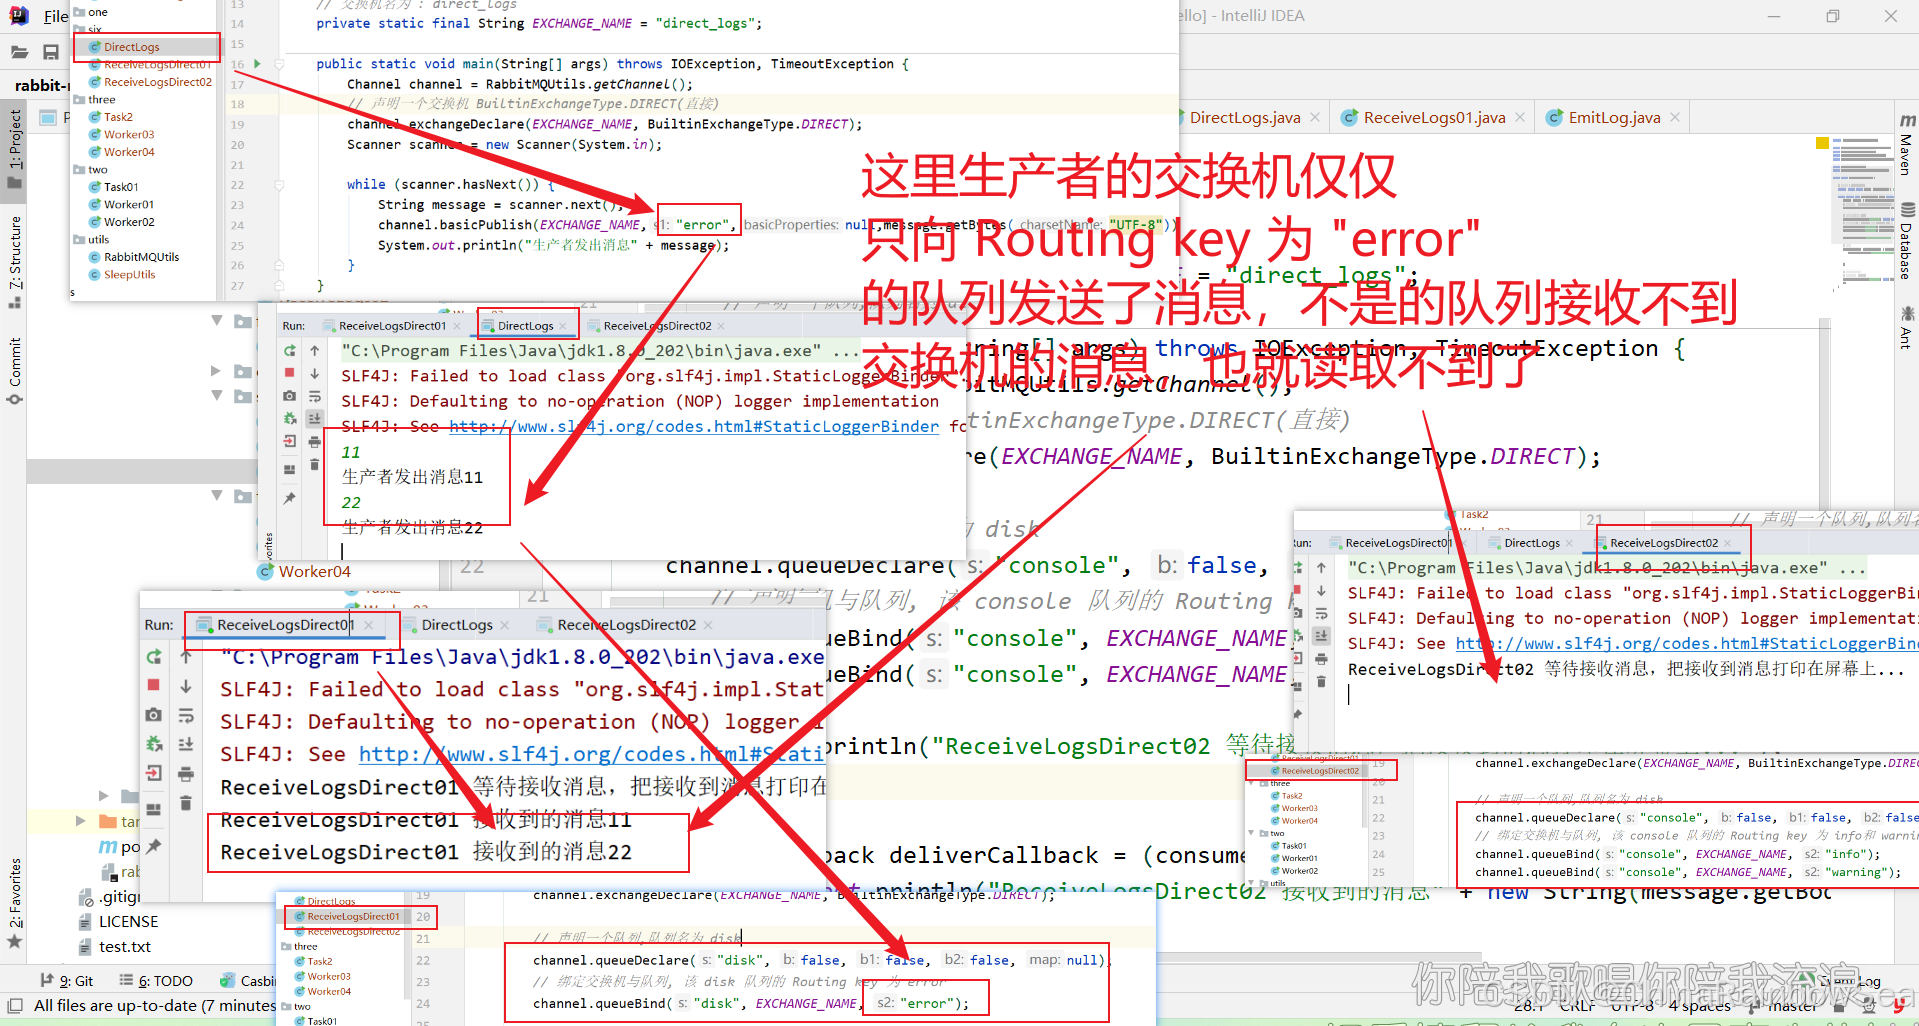Viewport: 1919px width, 1026px height.
Task: Click the Open folder toolbar icon
Action: pos(19,52)
